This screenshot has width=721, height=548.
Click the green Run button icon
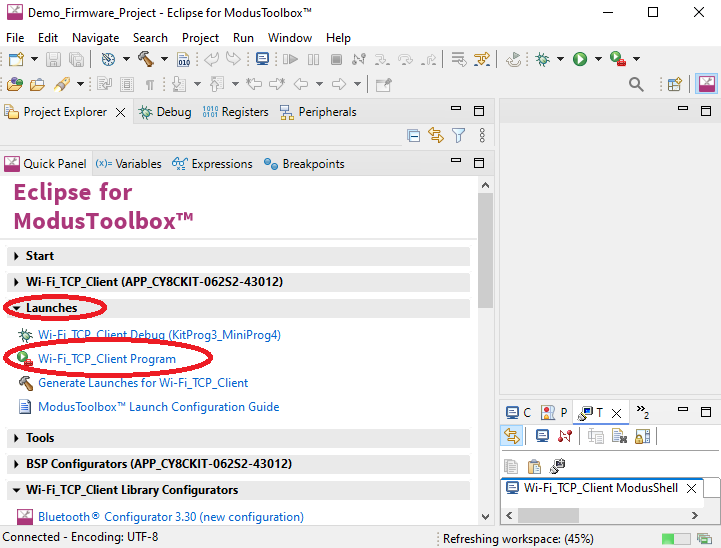pyautogui.click(x=580, y=59)
